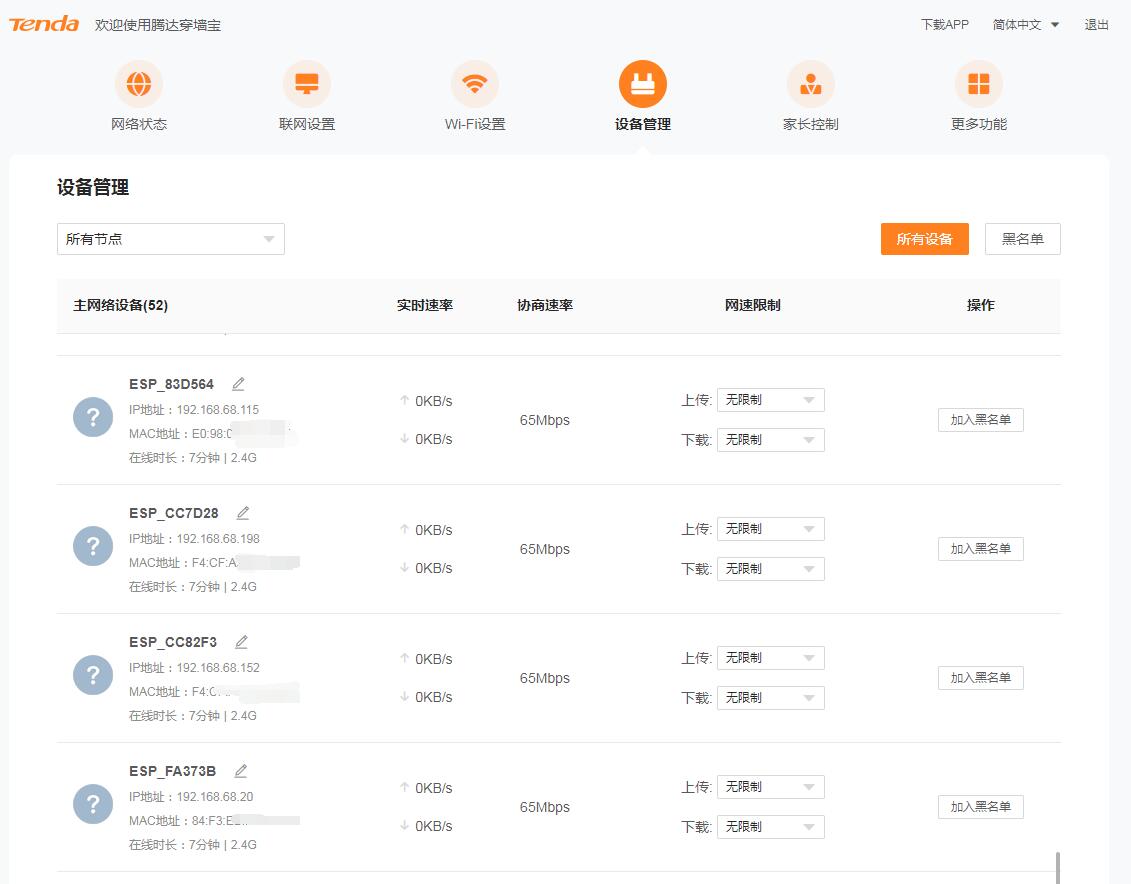Open the 更多功能 grid icon

[979, 84]
